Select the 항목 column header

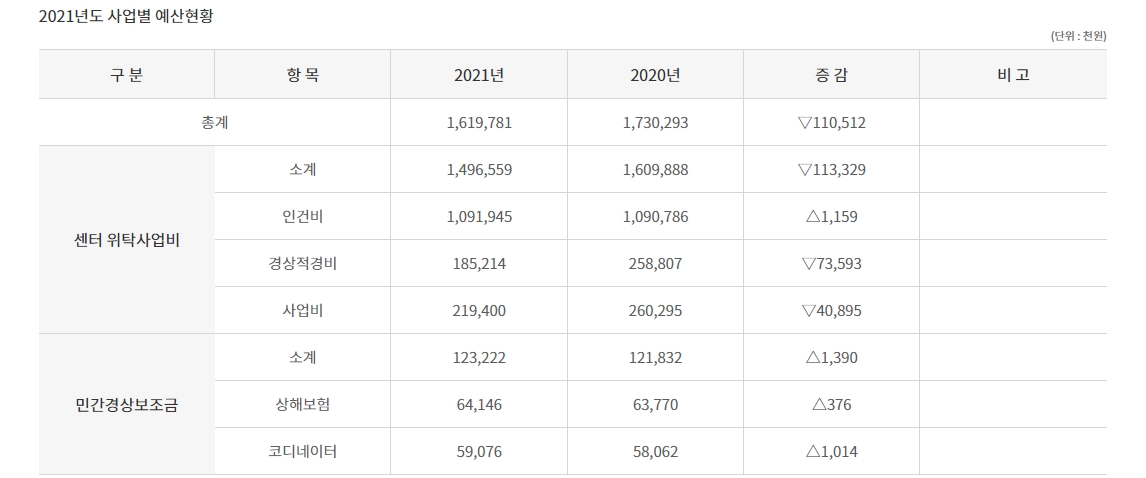302,75
